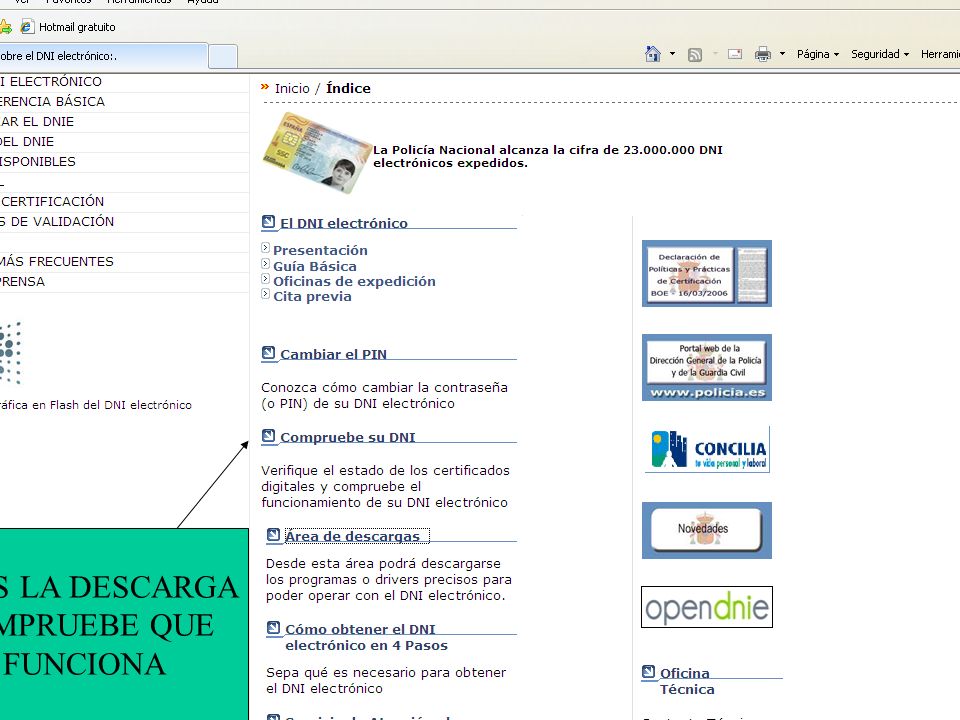960x720 pixels.
Task: Select the PRENSA sidebar item
Action: 23,282
